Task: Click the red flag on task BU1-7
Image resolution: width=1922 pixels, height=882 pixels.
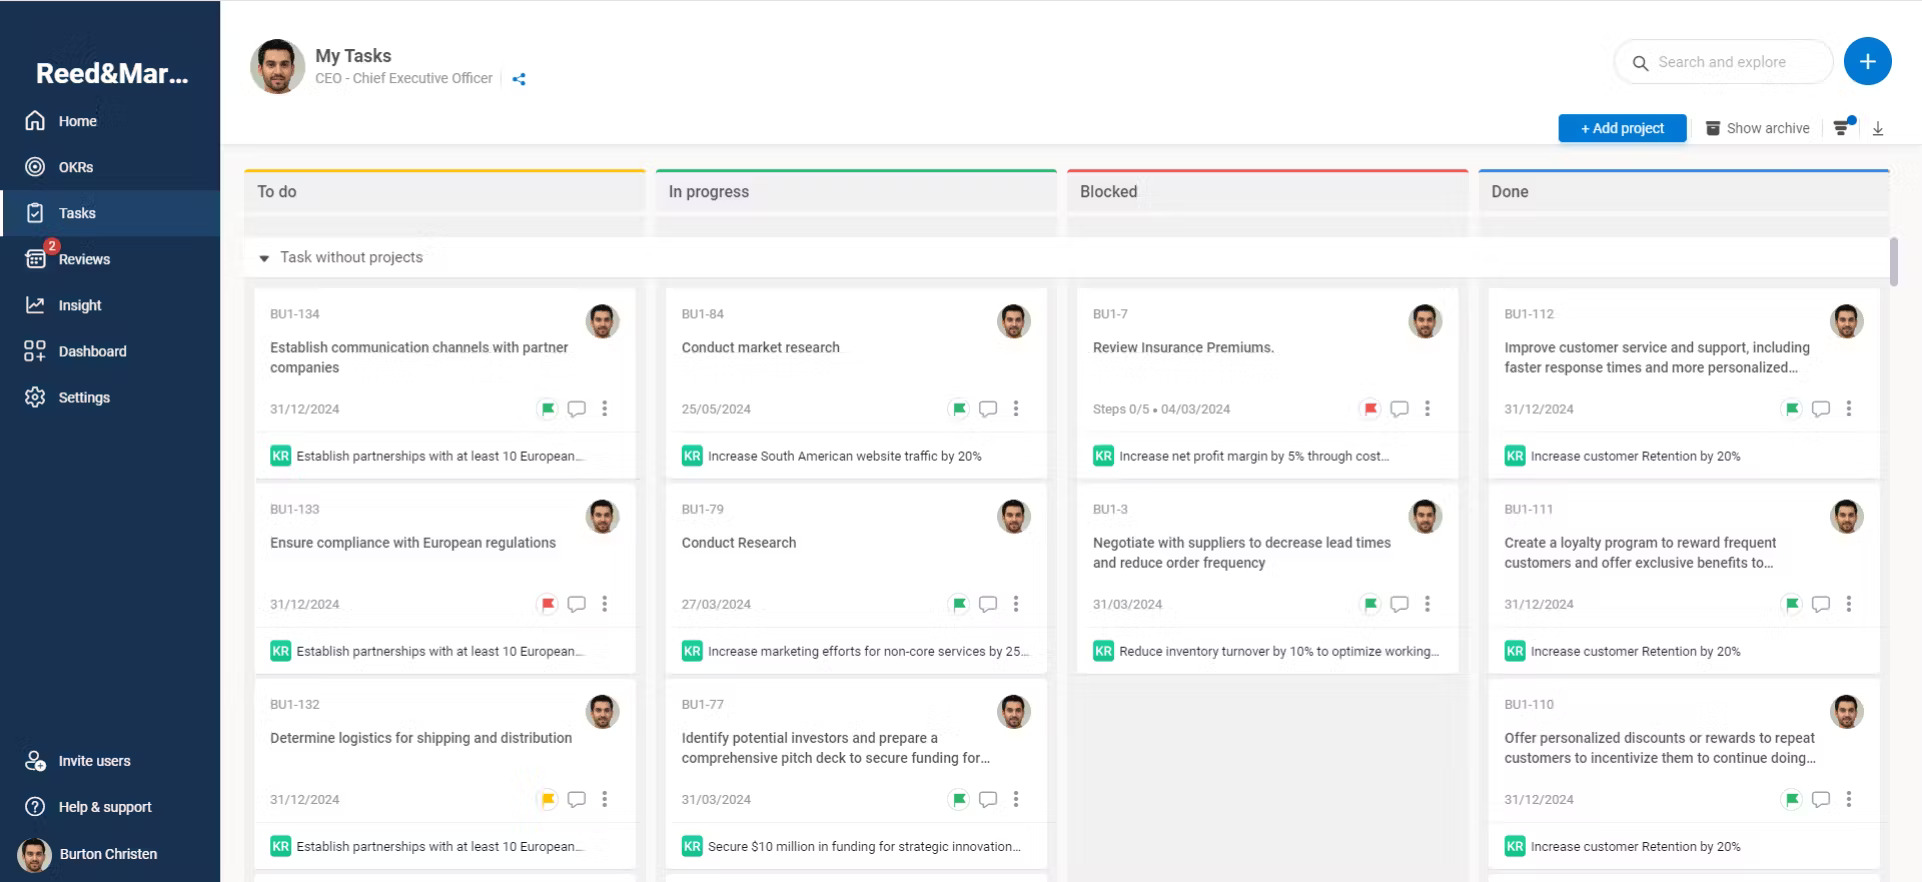Action: click(1370, 409)
